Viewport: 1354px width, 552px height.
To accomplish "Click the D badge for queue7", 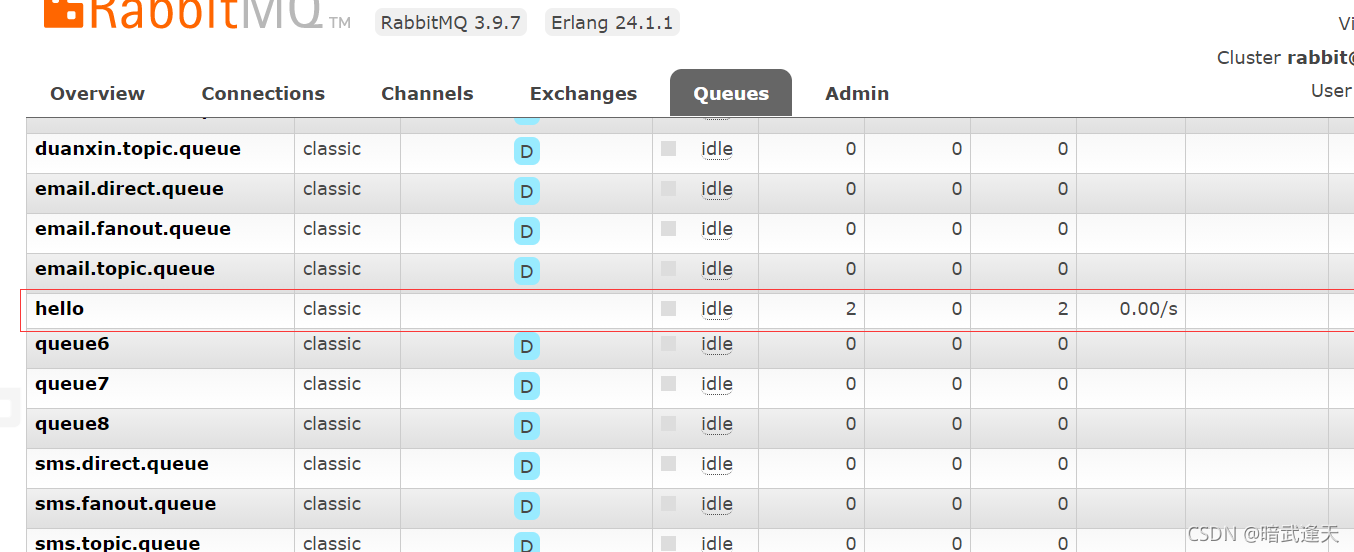I will (527, 387).
